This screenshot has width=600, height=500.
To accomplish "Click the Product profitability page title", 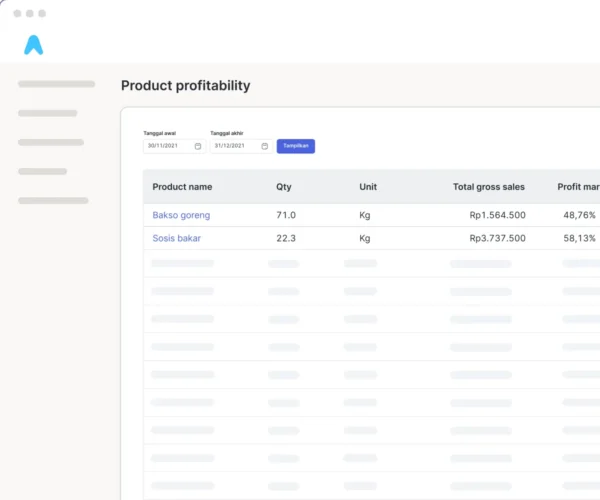I will (186, 86).
